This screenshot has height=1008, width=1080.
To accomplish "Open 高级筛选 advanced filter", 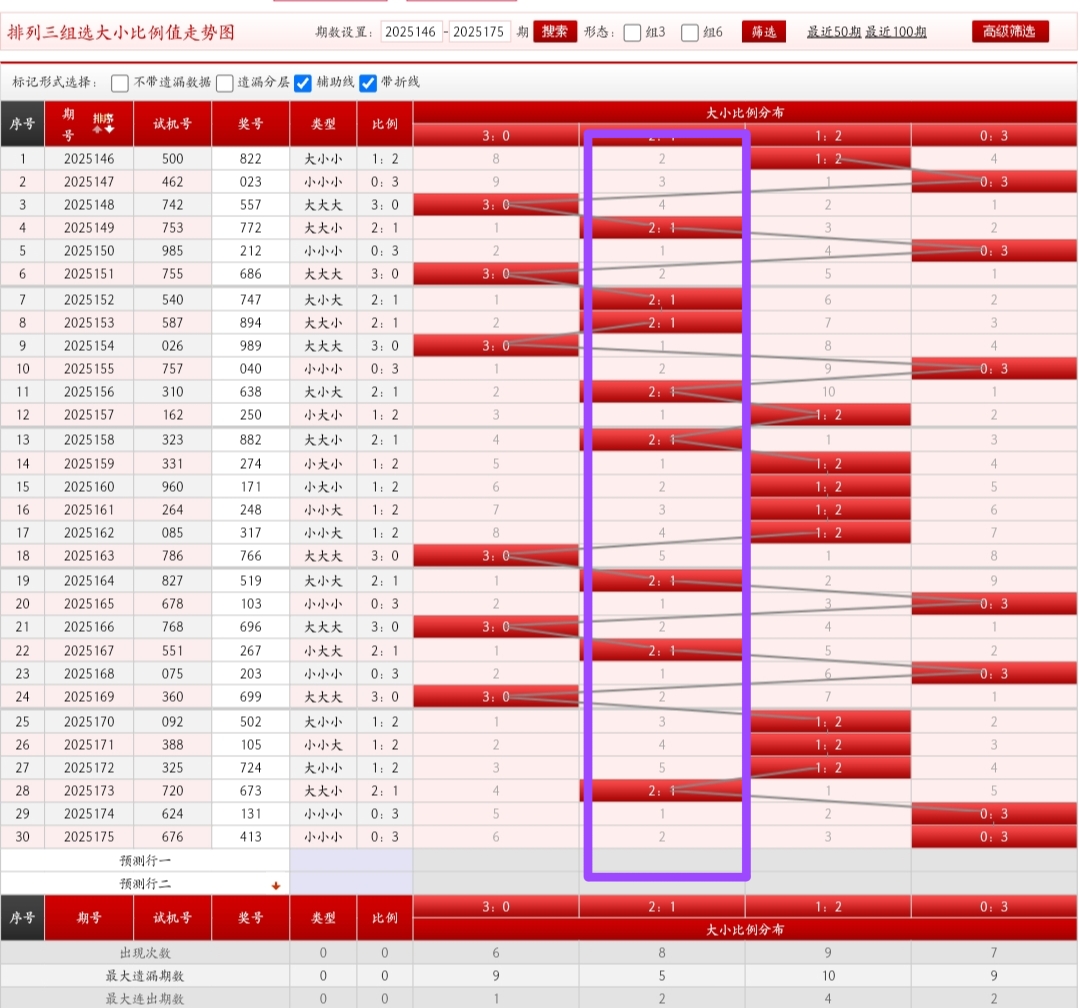I will [x=1010, y=32].
